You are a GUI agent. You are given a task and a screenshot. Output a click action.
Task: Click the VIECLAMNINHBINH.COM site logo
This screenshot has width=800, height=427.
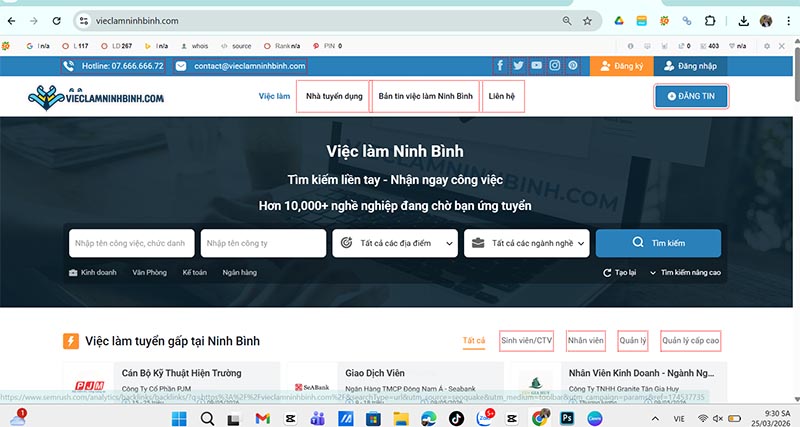pos(96,97)
